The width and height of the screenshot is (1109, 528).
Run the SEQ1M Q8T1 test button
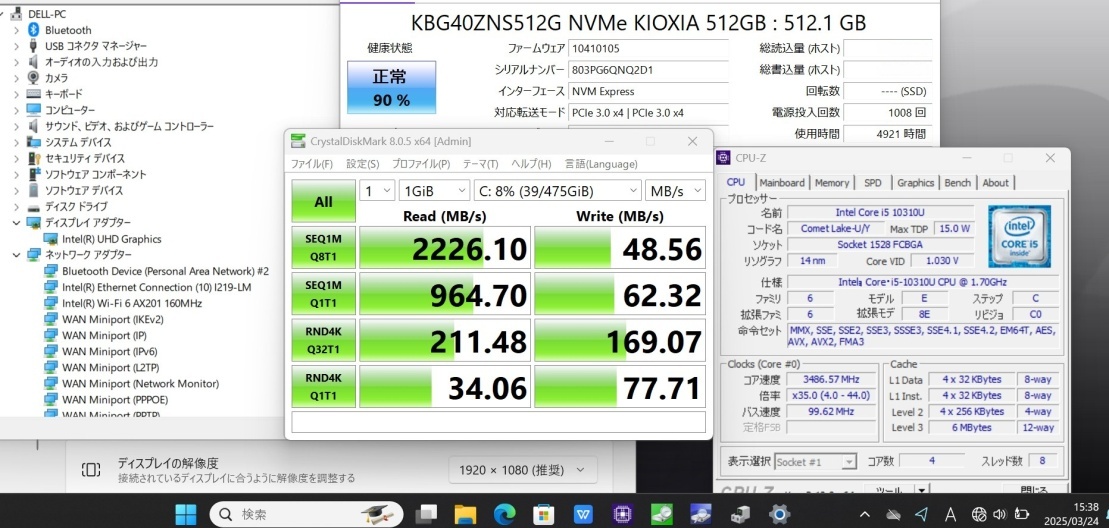(323, 248)
